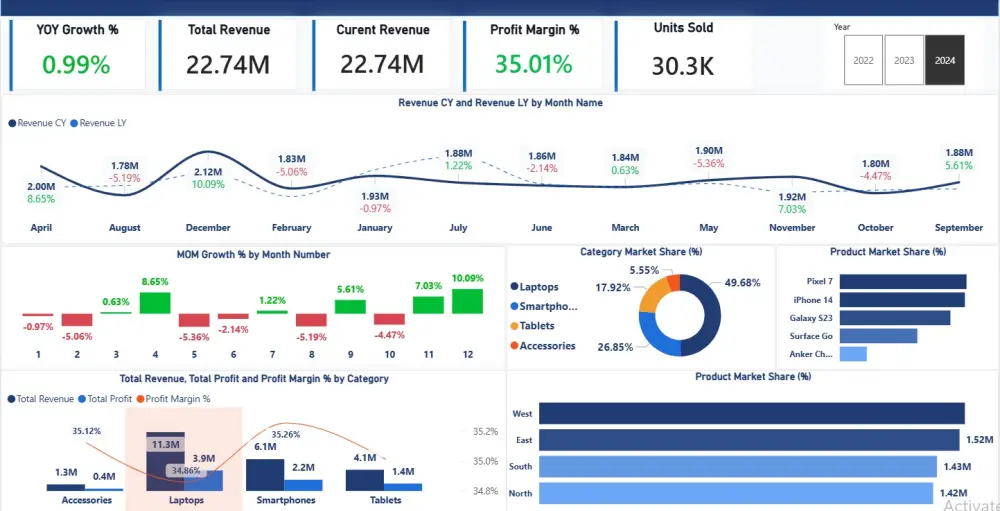This screenshot has height=511, width=1000.
Task: Click the Smartphones 2.2M profit column
Action: (x=304, y=485)
